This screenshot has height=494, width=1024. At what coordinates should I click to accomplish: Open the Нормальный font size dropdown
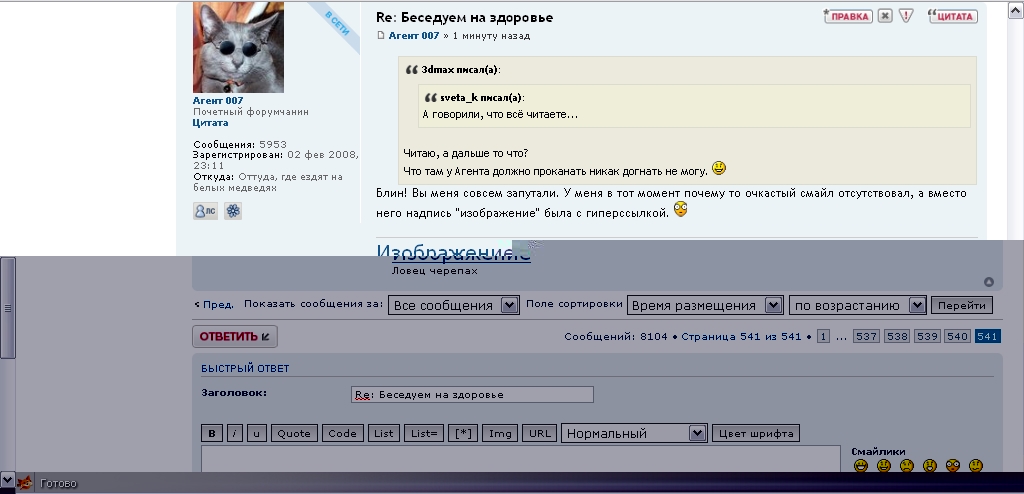[634, 433]
